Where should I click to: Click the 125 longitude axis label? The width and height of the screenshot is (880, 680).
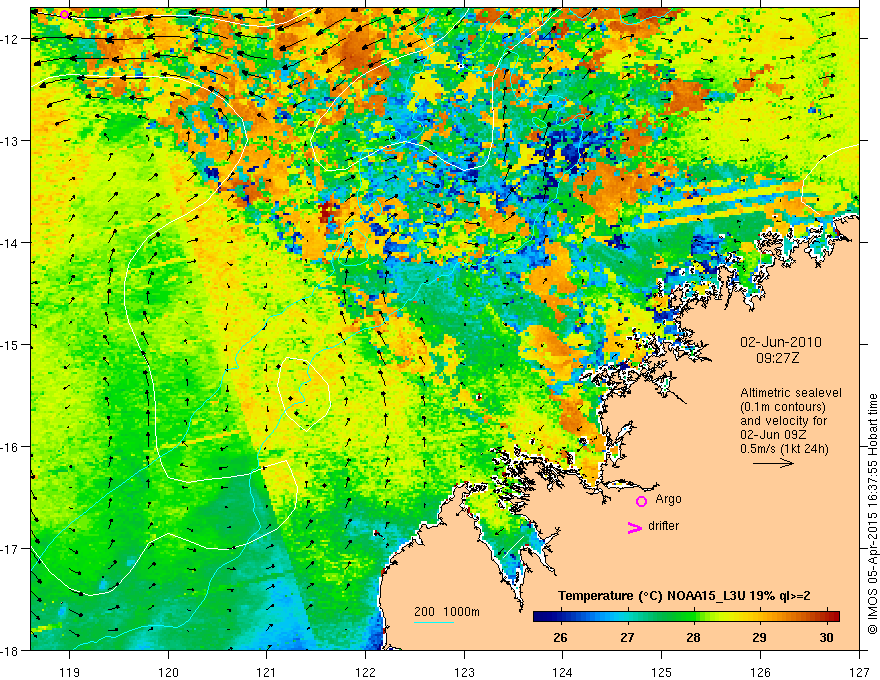tap(662, 672)
